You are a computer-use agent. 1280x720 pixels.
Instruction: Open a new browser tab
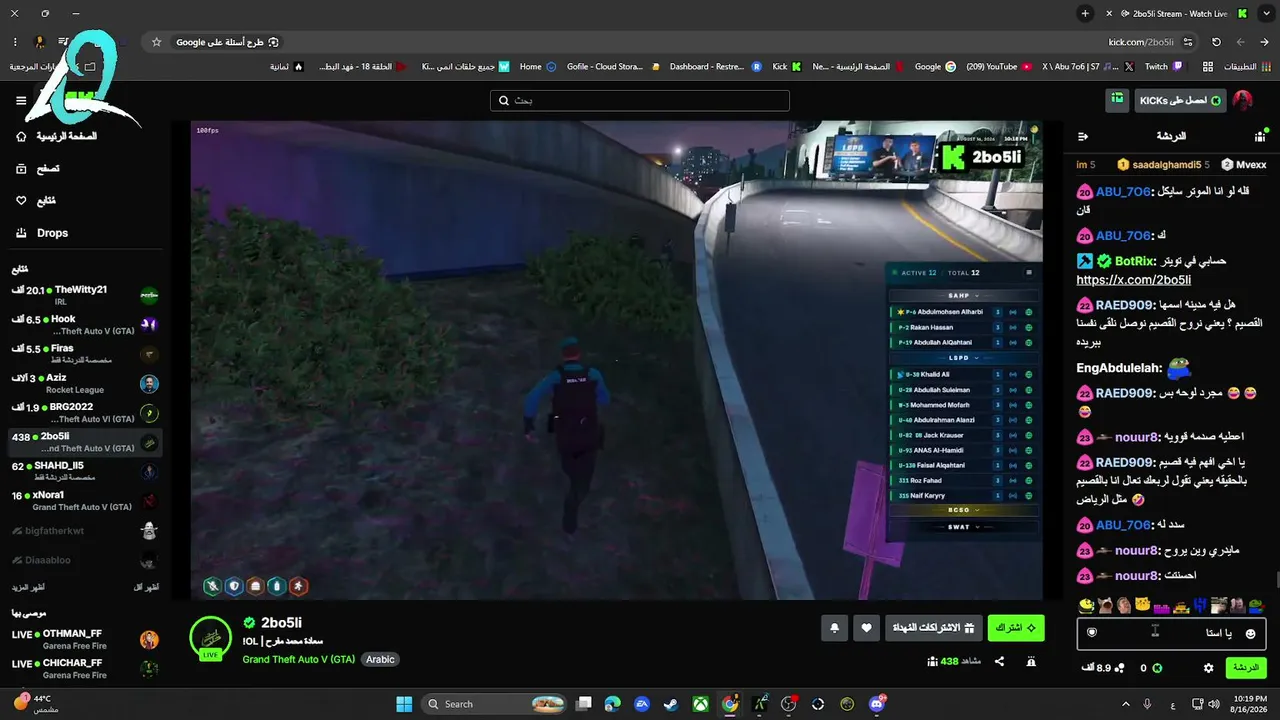(1085, 14)
